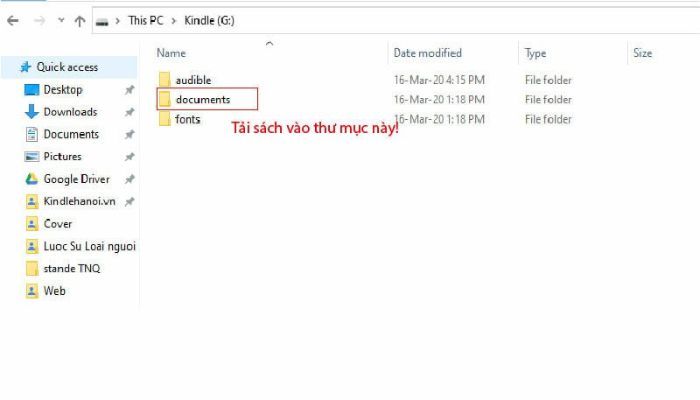The image size is (700, 400).
Task: Click the stande TNQ folder icon
Action: [32, 268]
